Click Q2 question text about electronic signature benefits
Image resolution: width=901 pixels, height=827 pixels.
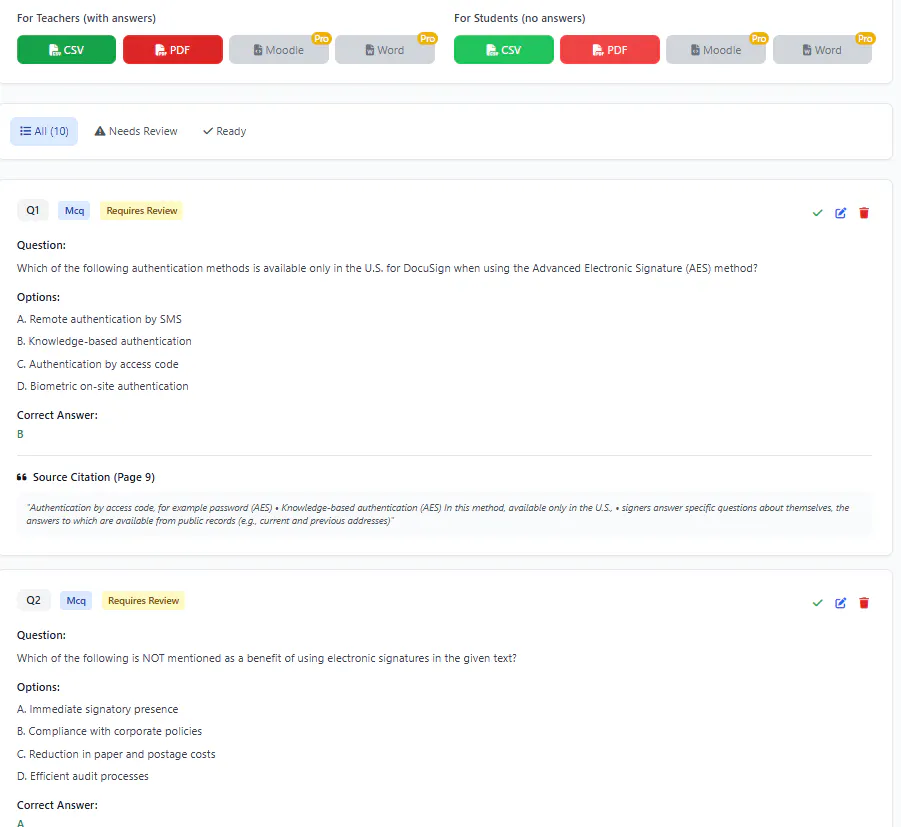267,658
